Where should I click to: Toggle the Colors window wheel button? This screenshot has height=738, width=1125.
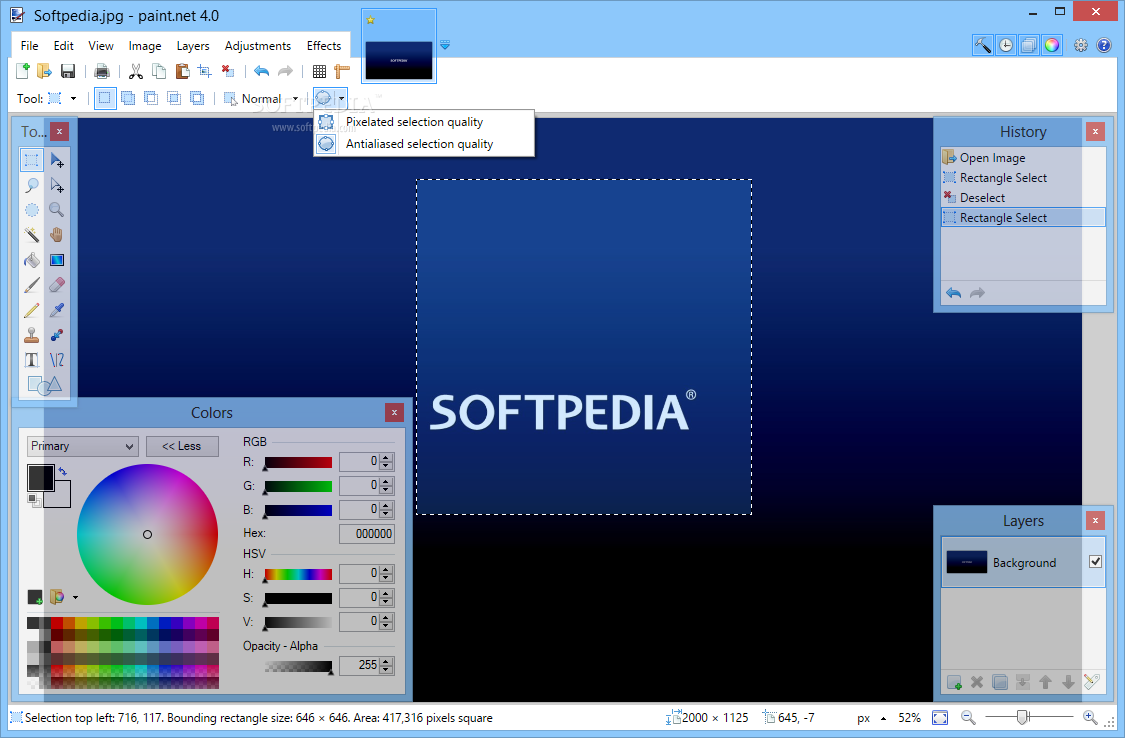(1052, 45)
